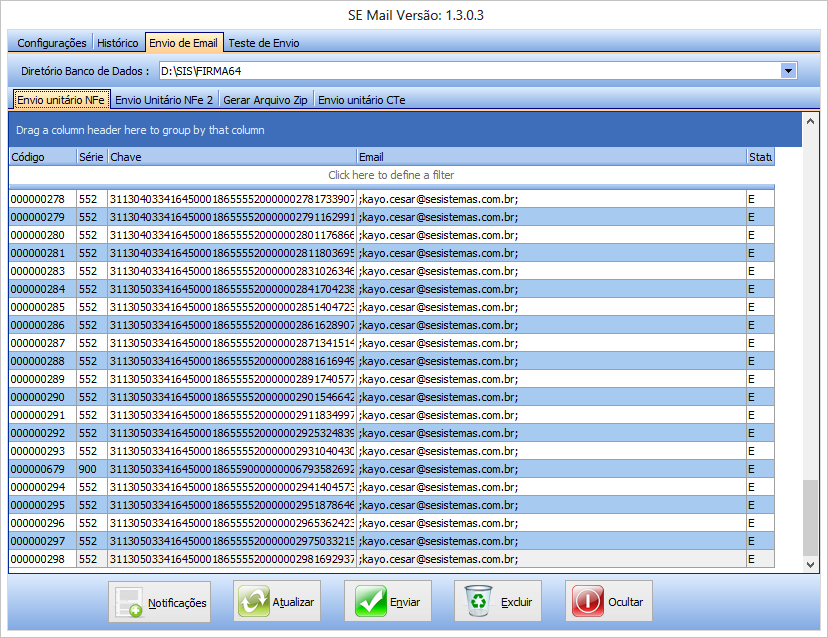Select the Teste de Envio tab
828x638 pixels.
[x=263, y=43]
